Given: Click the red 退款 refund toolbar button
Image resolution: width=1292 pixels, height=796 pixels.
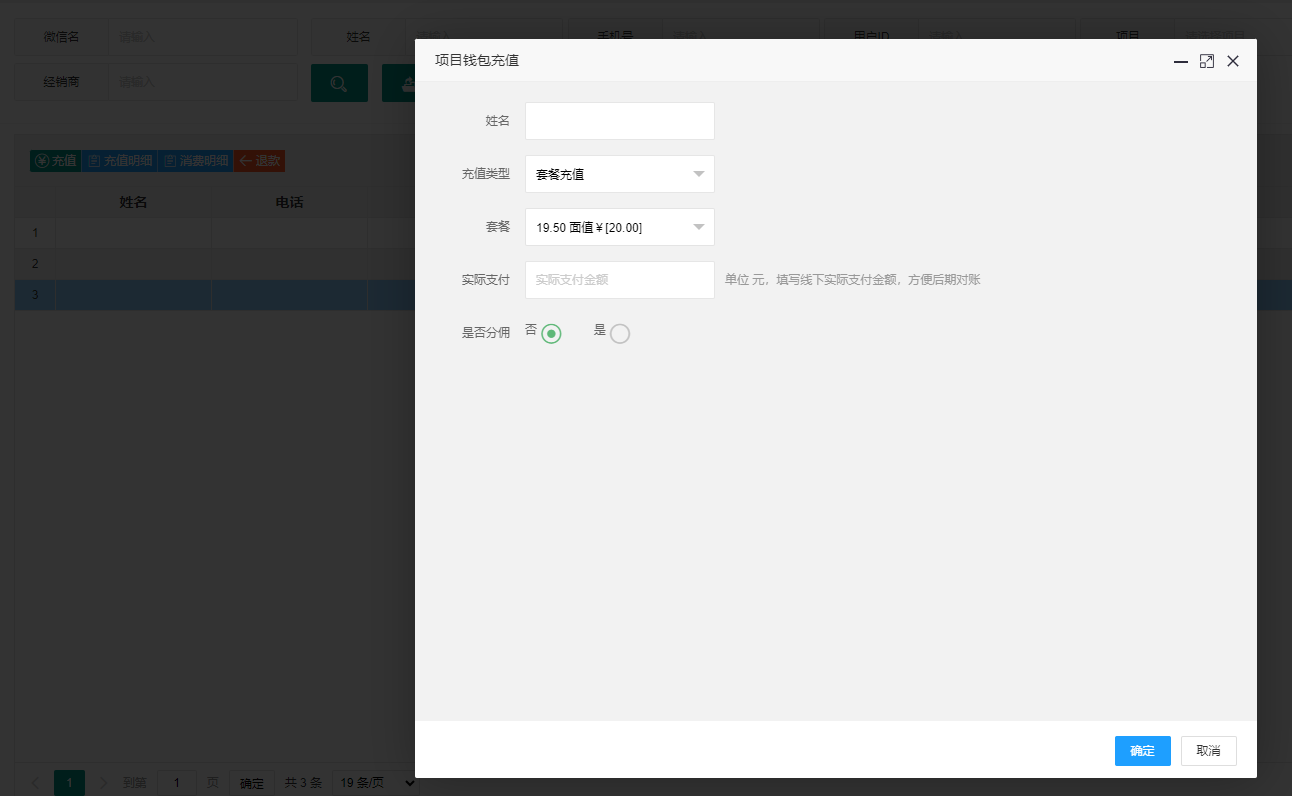Looking at the screenshot, I should (x=260, y=160).
